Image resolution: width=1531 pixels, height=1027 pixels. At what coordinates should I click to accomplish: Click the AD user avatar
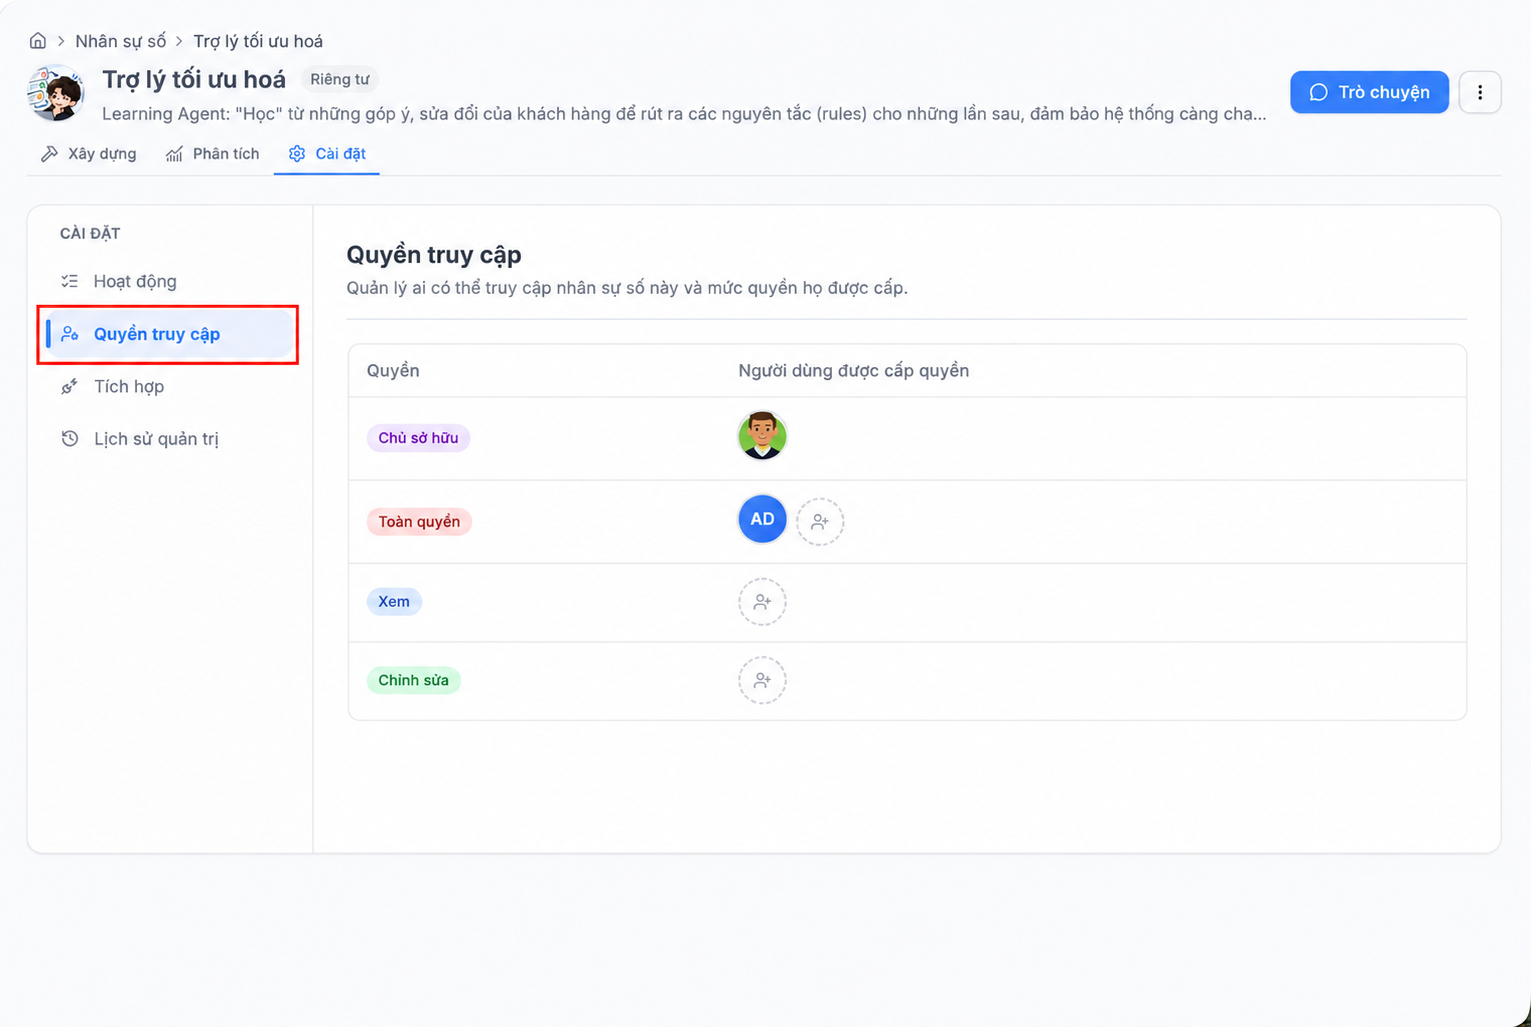tap(762, 519)
